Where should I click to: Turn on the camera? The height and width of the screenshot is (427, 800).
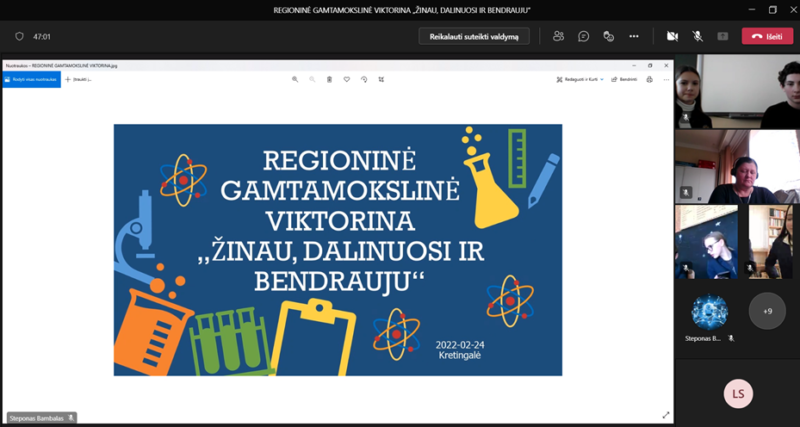(672, 36)
